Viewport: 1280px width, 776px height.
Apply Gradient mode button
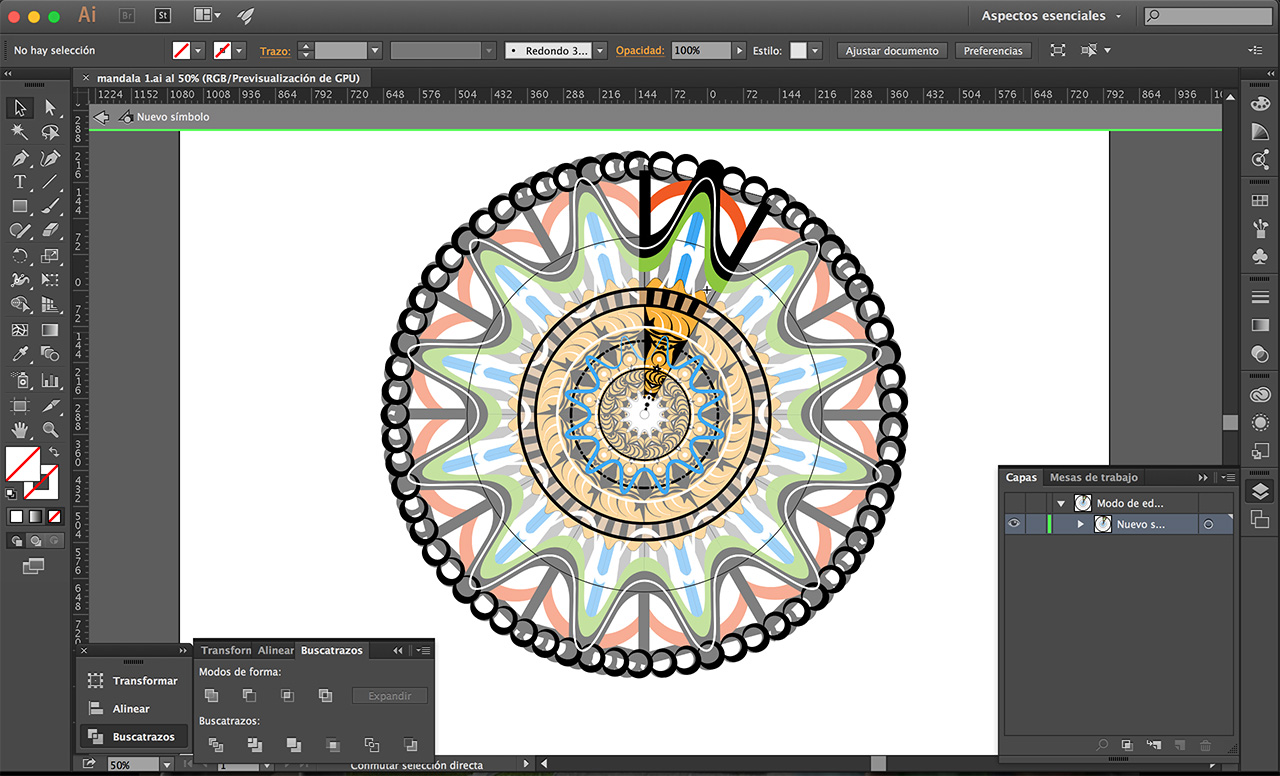pyautogui.click(x=35, y=517)
